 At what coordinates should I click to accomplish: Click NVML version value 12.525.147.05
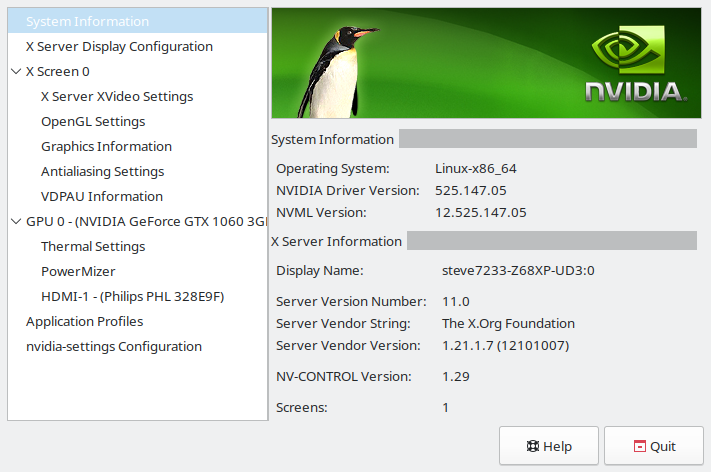481,213
